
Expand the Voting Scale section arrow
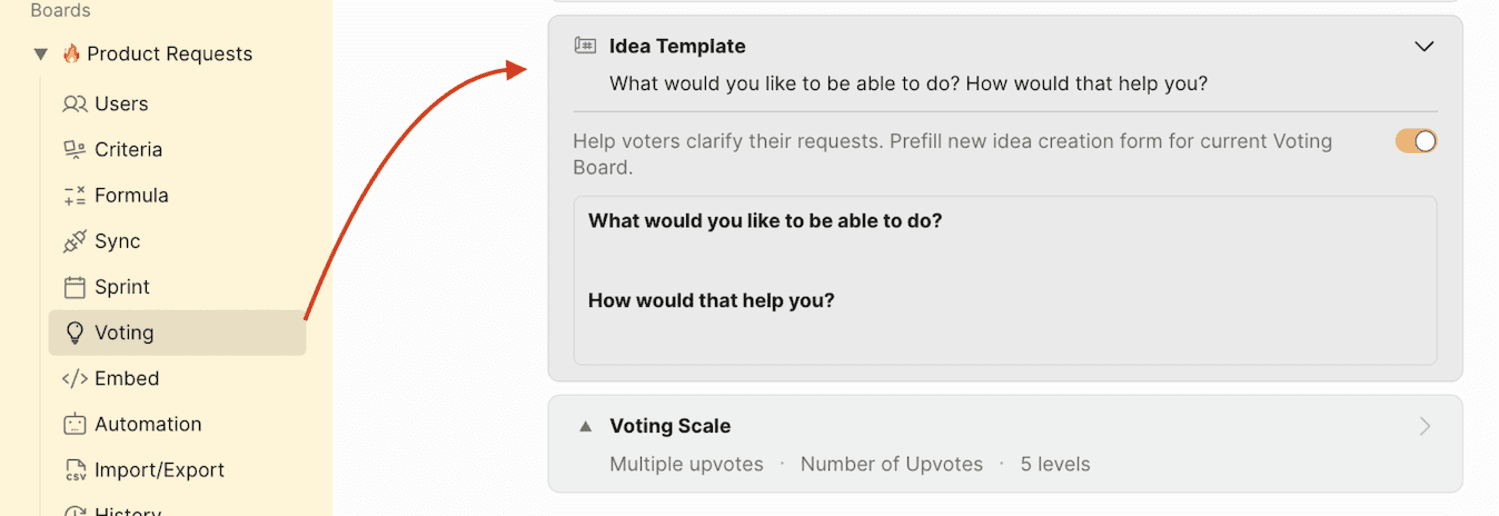pos(1425,426)
